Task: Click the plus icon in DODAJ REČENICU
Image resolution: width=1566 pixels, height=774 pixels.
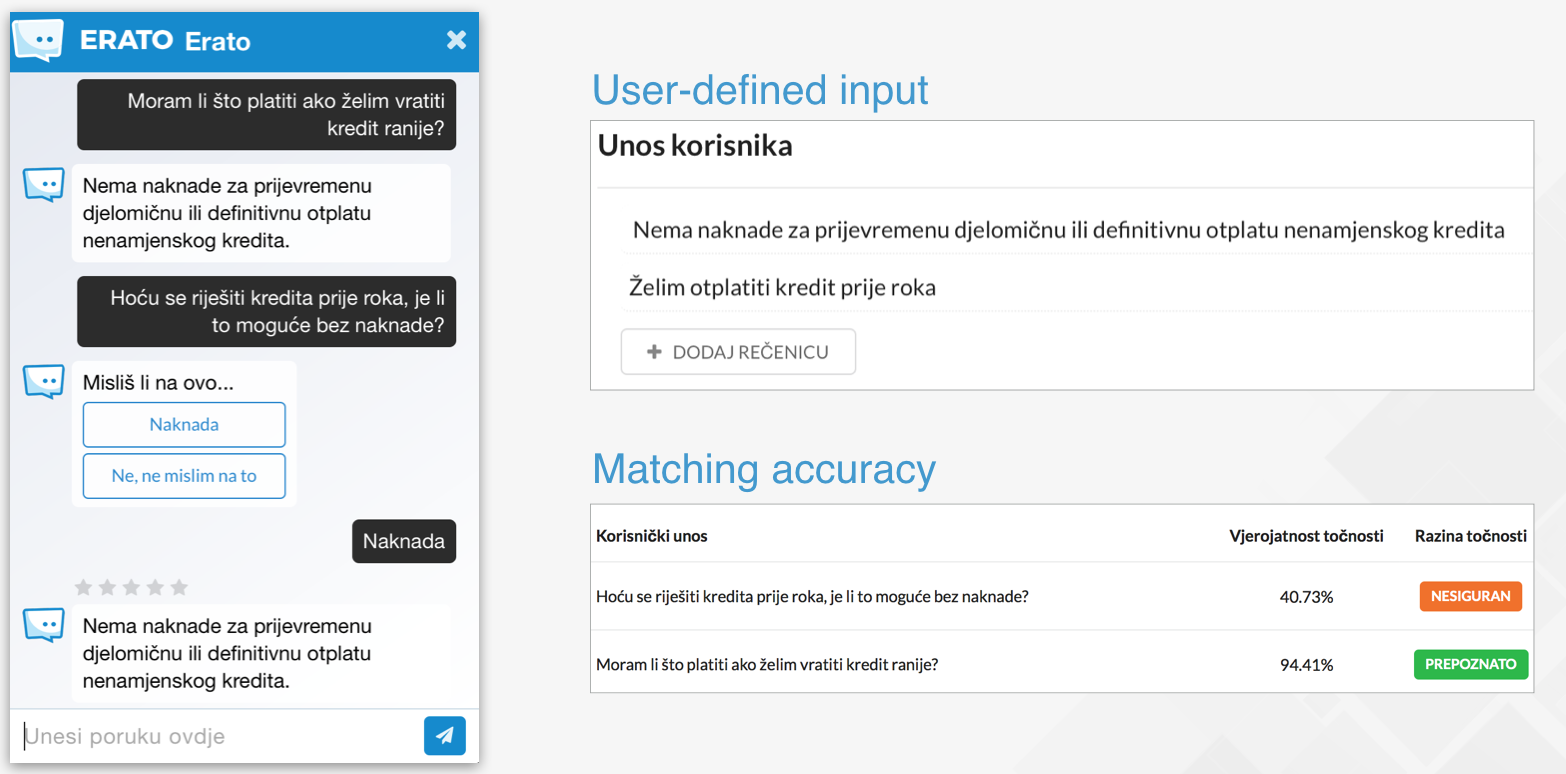Action: coord(655,352)
